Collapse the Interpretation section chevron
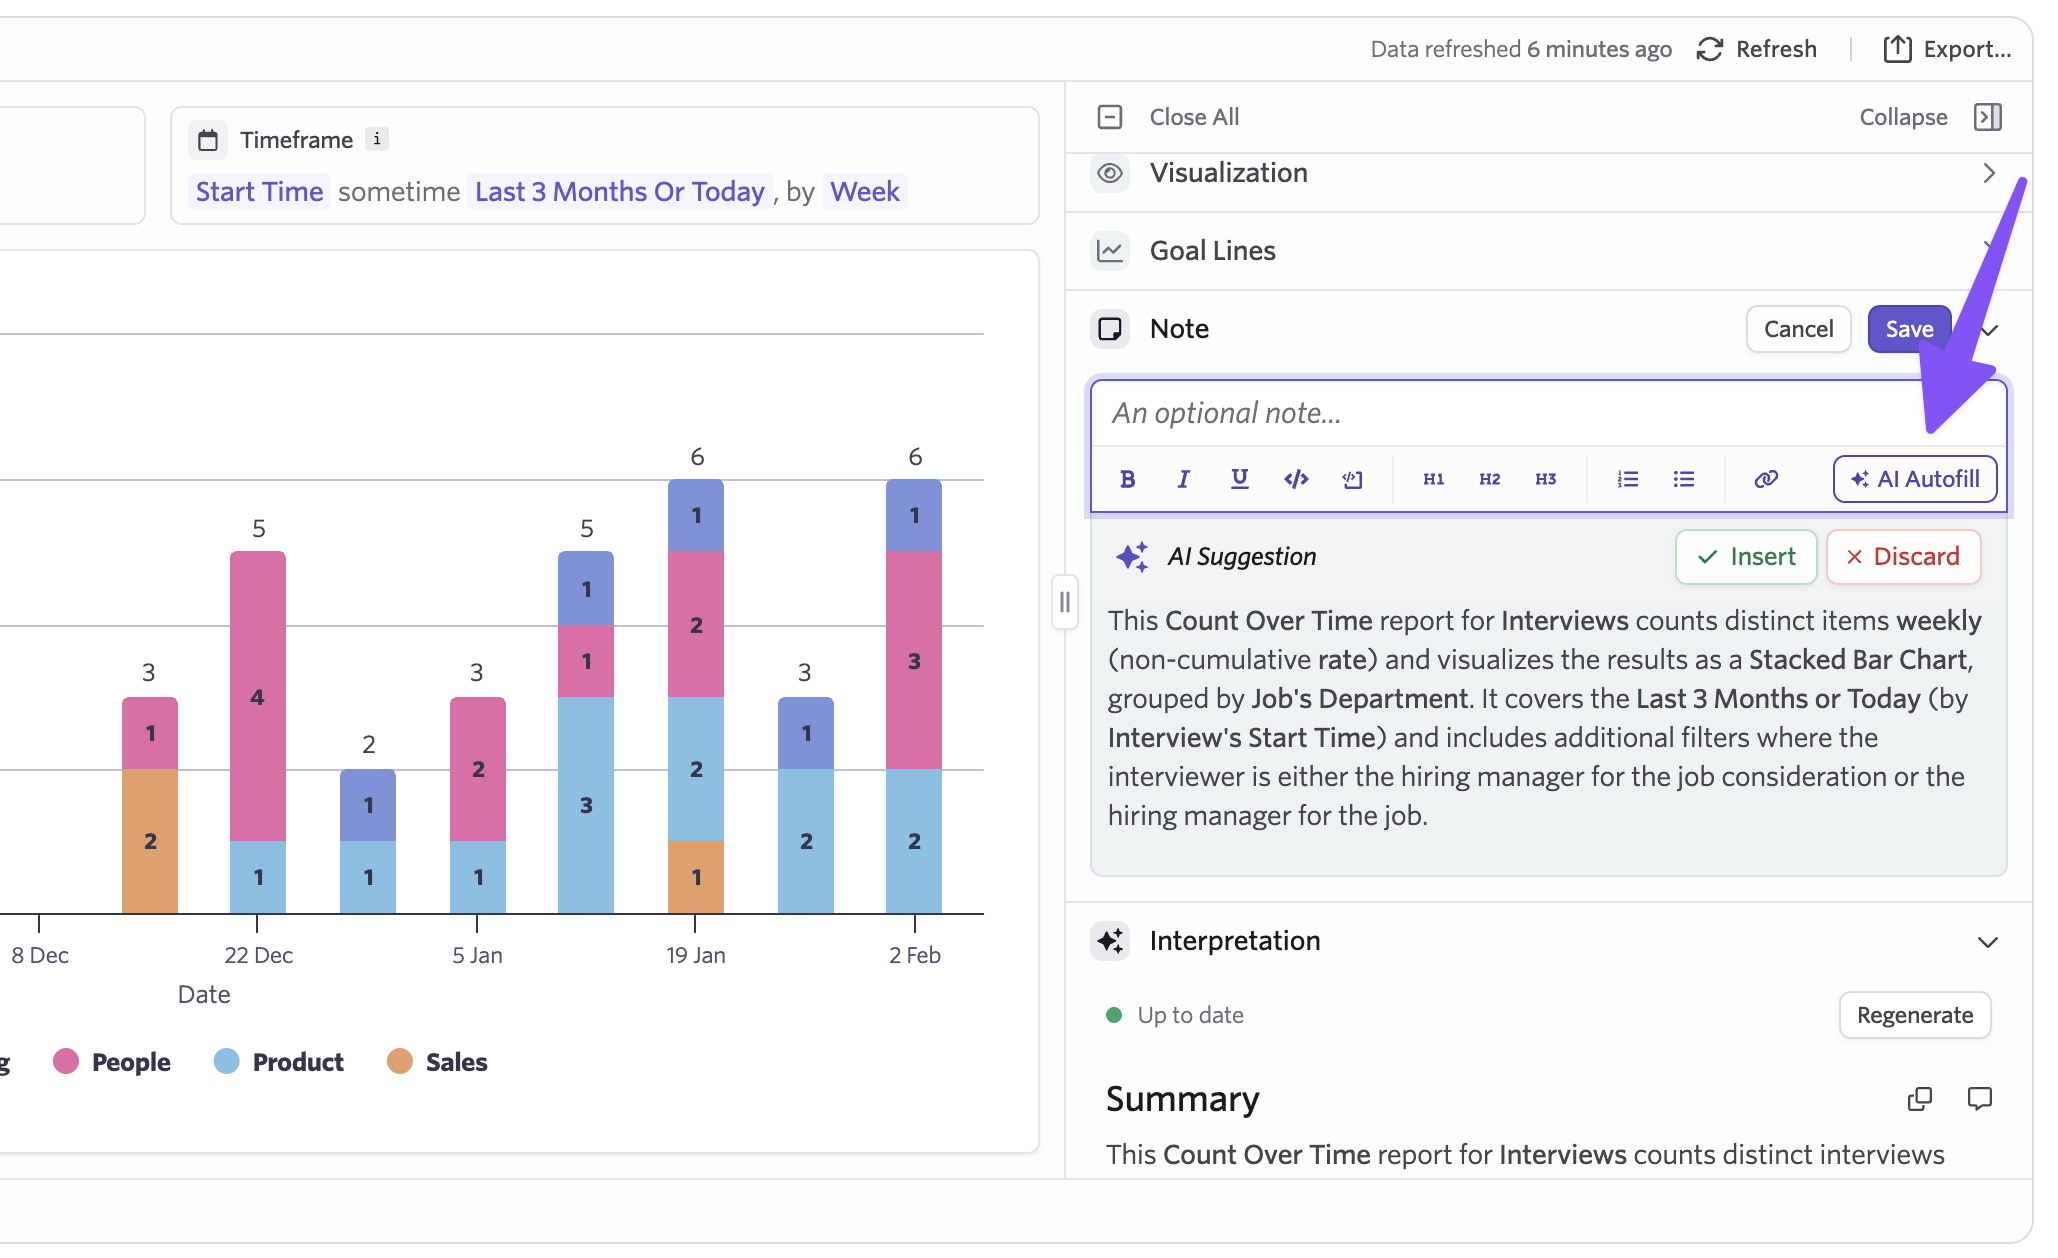 click(1987, 942)
